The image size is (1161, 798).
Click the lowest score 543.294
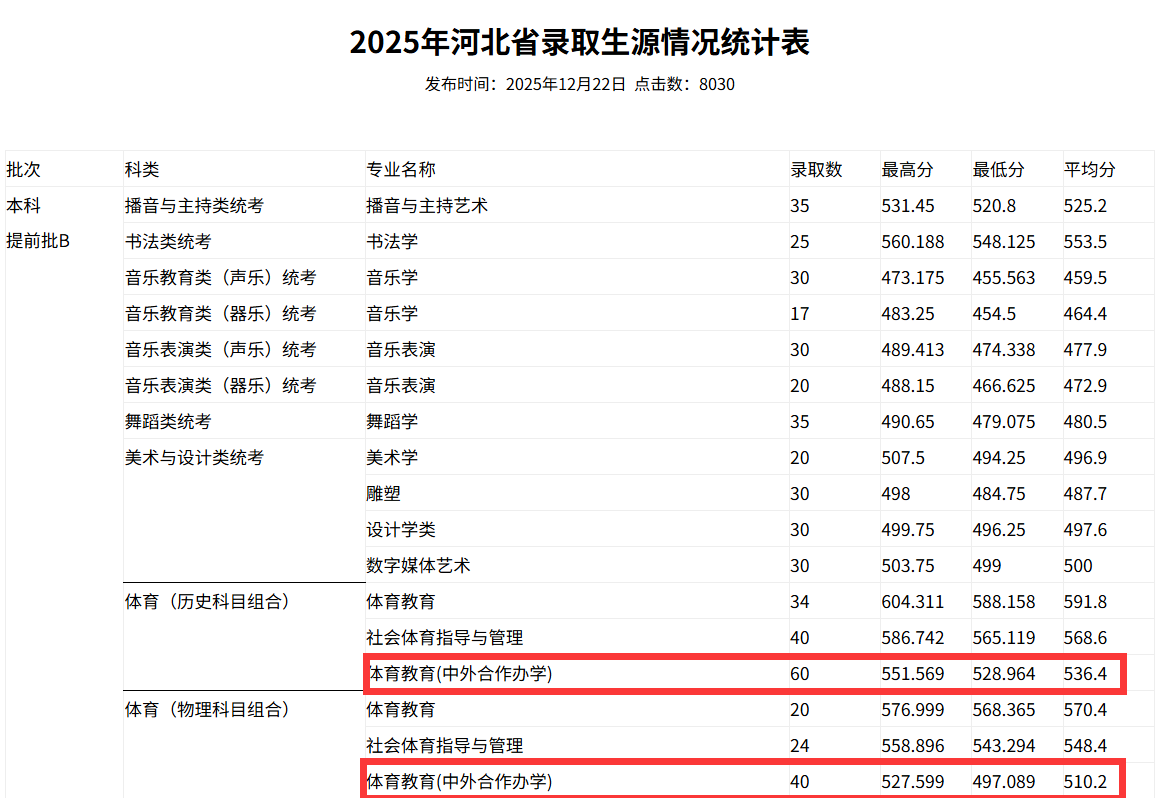[1004, 746]
